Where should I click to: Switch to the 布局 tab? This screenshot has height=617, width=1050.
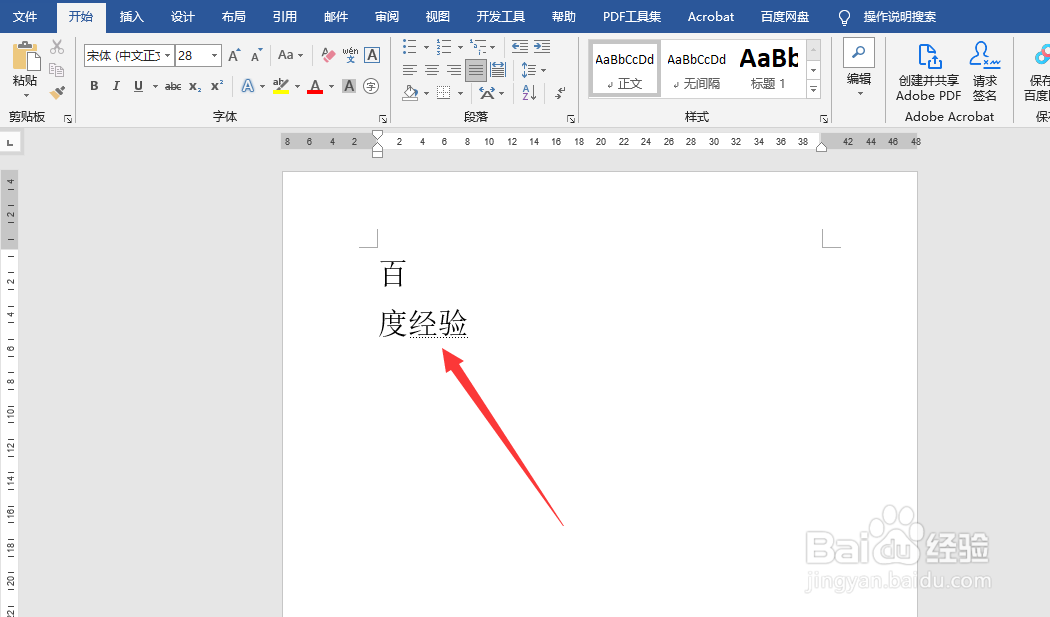tap(234, 17)
